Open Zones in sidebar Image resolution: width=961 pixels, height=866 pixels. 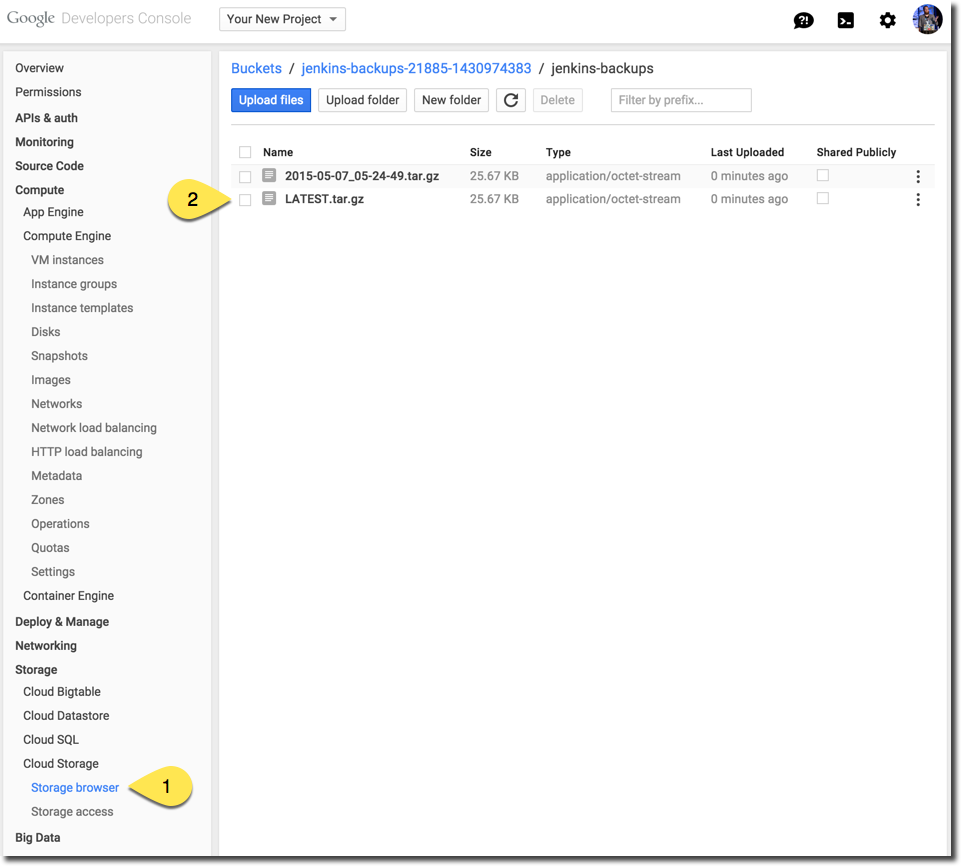click(x=48, y=499)
